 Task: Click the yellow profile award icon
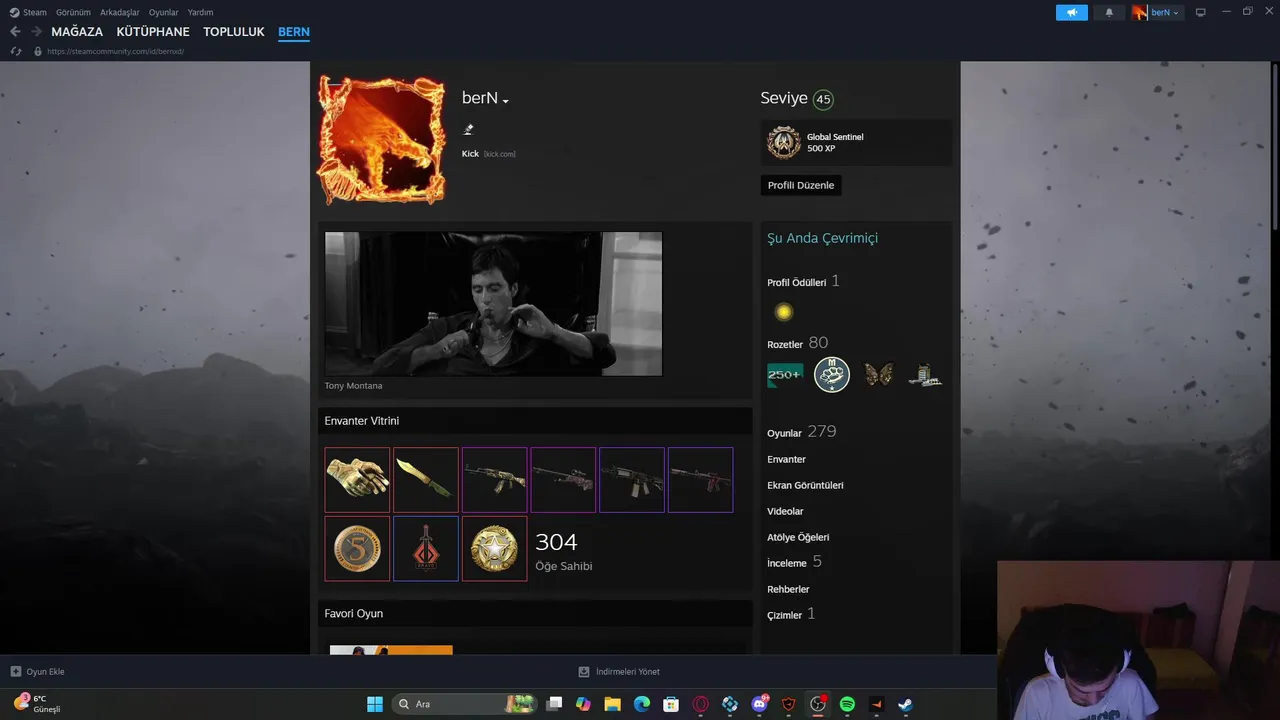[x=784, y=313]
